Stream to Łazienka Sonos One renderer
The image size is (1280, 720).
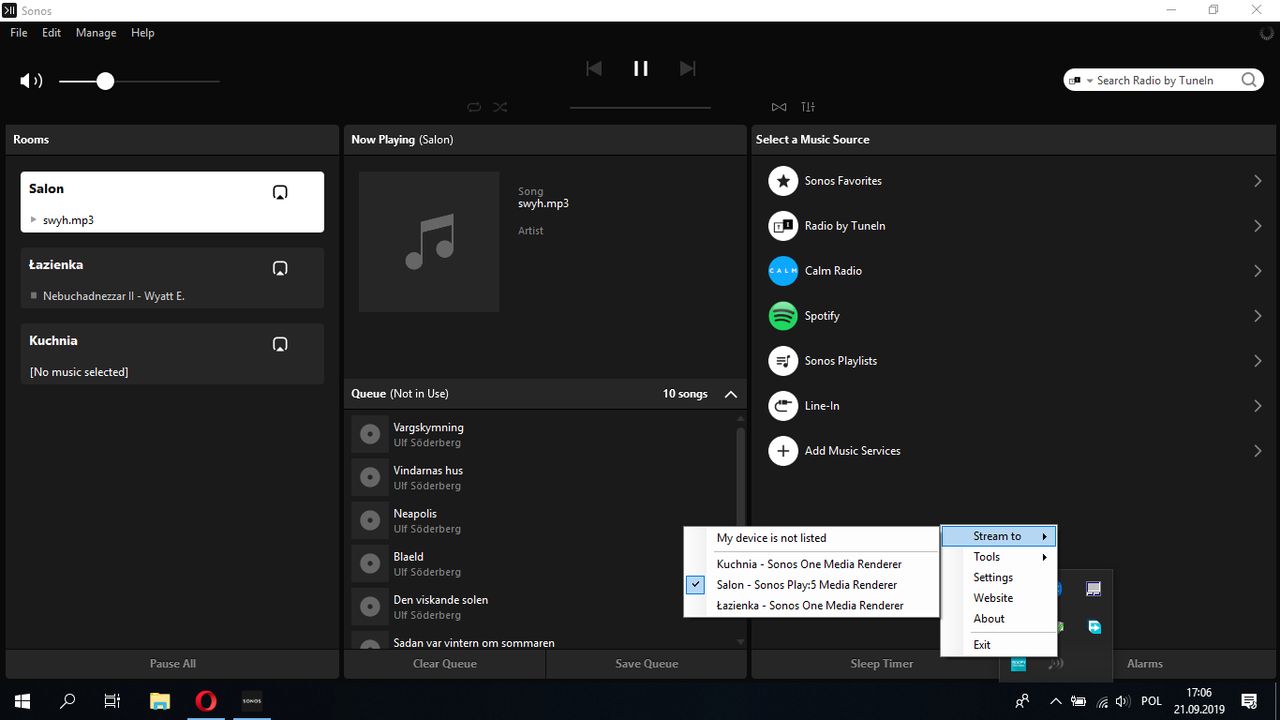tap(811, 605)
